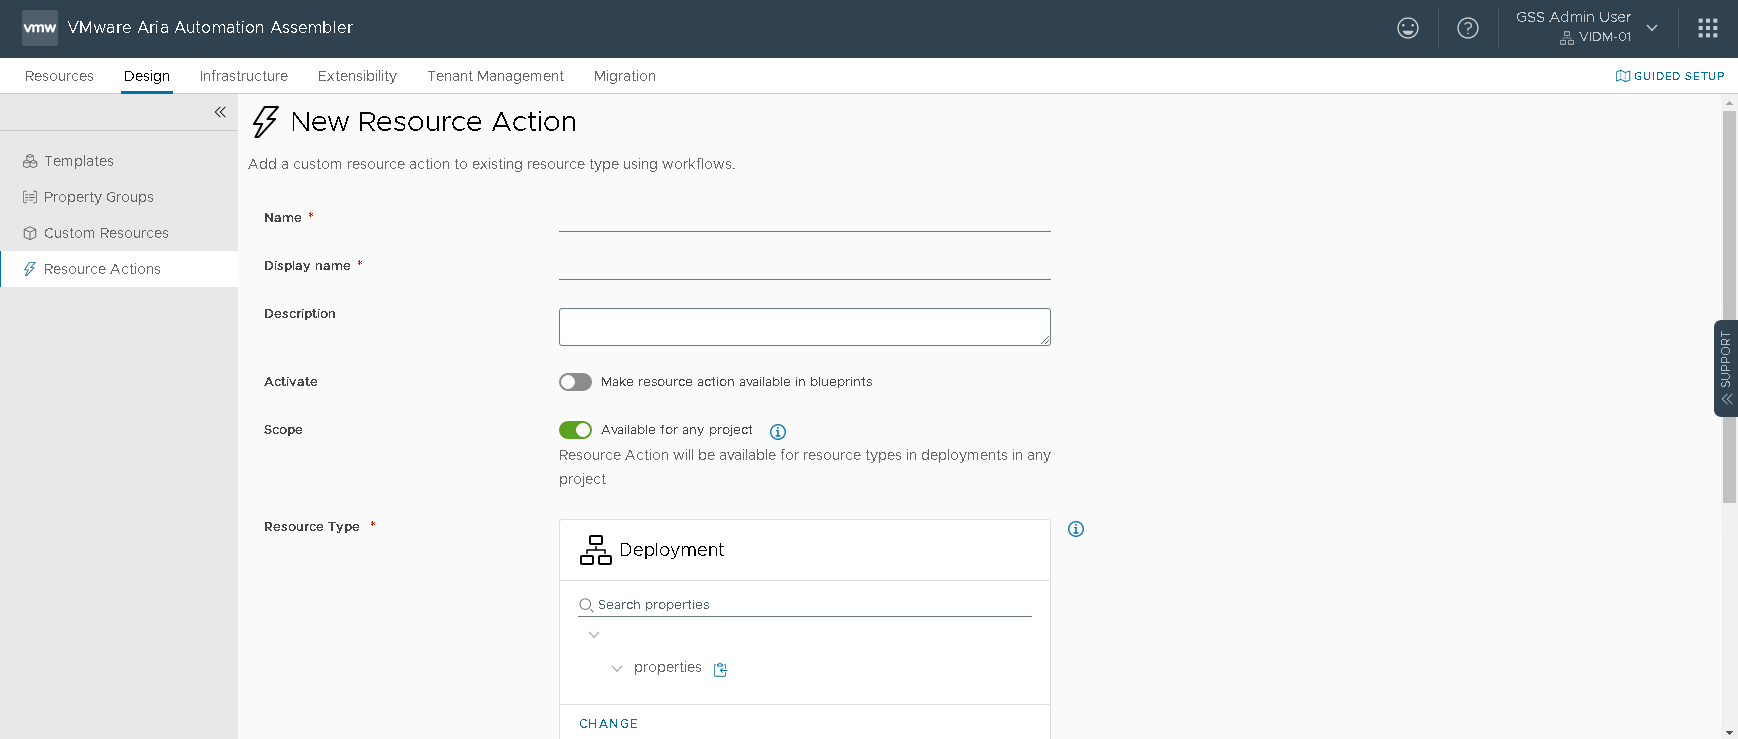Click the Resource Type info icon
The width and height of the screenshot is (1738, 739).
(1075, 529)
